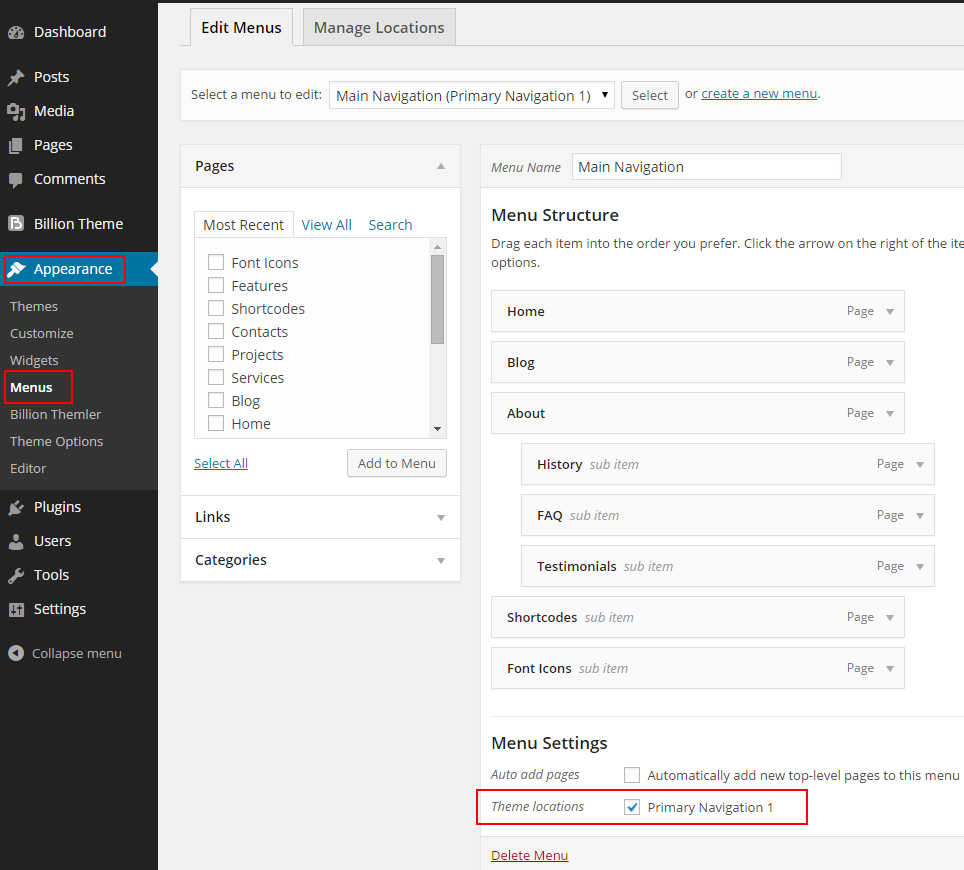Click the Add to Menu button
The width and height of the screenshot is (964, 870).
[397, 464]
